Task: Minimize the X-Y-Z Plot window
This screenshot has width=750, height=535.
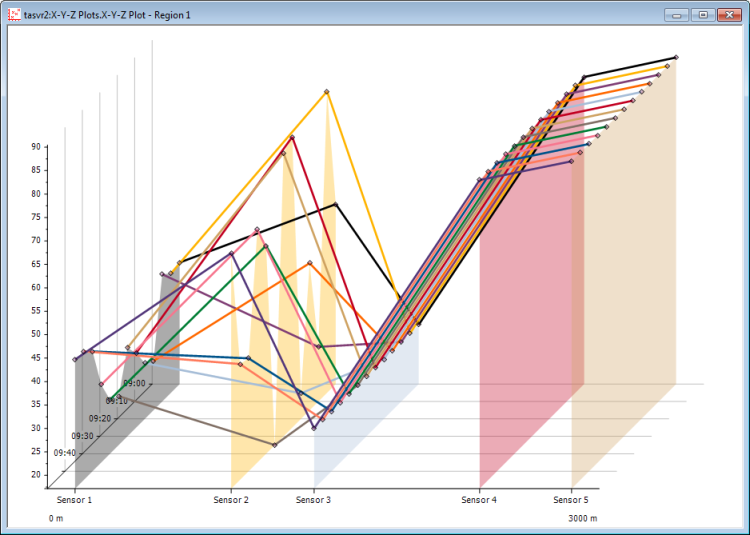Action: pos(676,15)
